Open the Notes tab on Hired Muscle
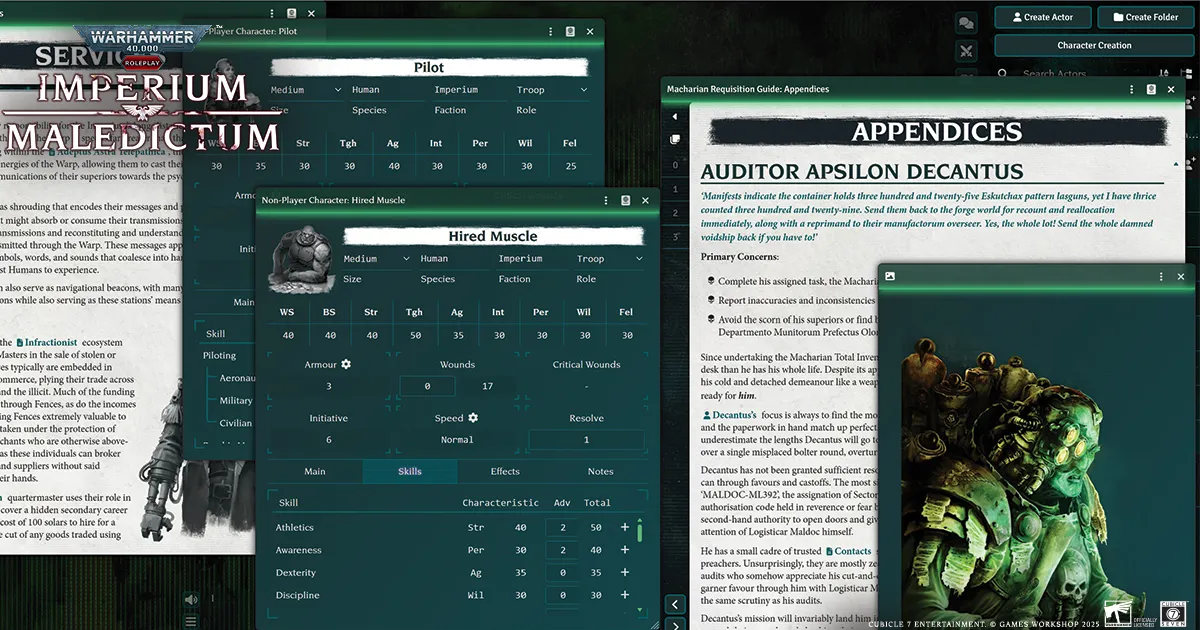Viewport: 1200px width, 630px height. pyautogui.click(x=600, y=472)
